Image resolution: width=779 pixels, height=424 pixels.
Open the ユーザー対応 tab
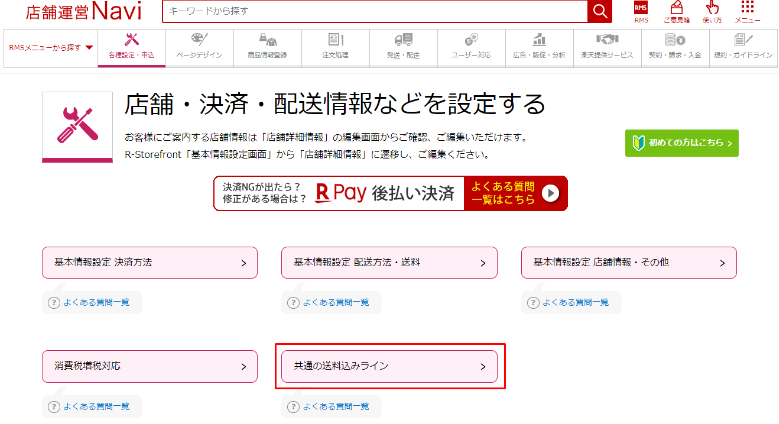point(471,48)
